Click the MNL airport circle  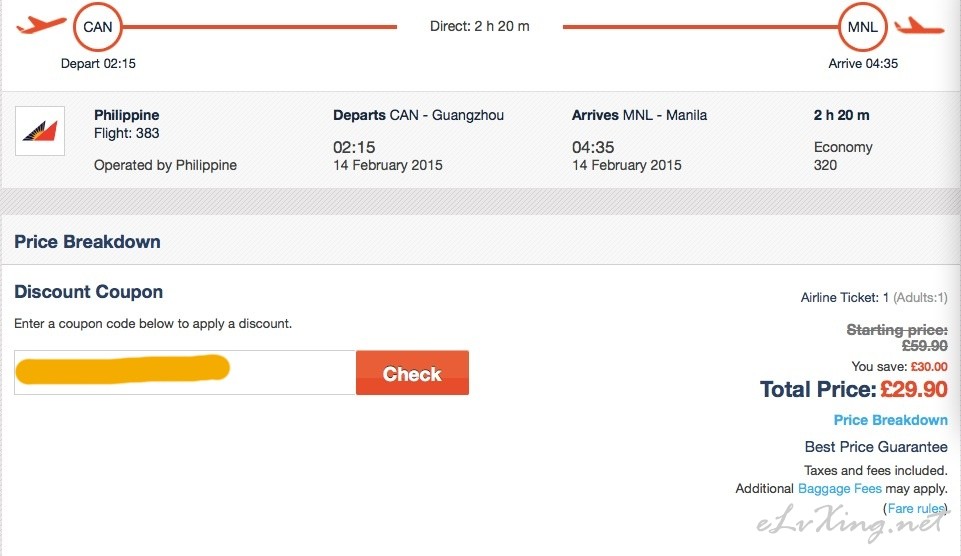click(x=862, y=27)
